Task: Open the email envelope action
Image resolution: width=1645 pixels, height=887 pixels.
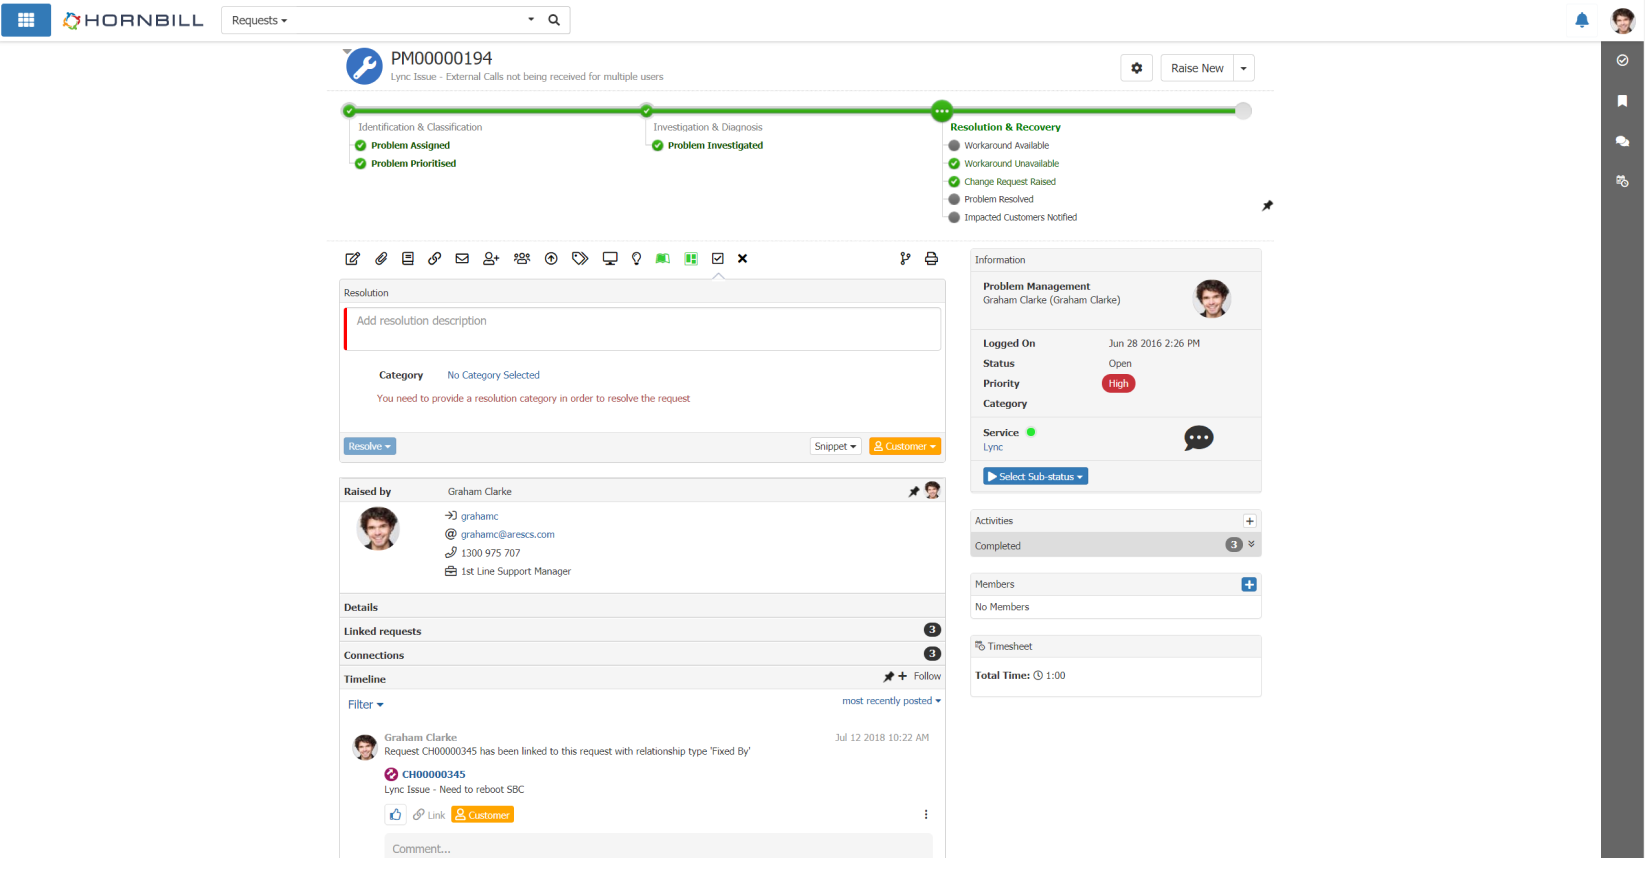Action: pos(462,259)
